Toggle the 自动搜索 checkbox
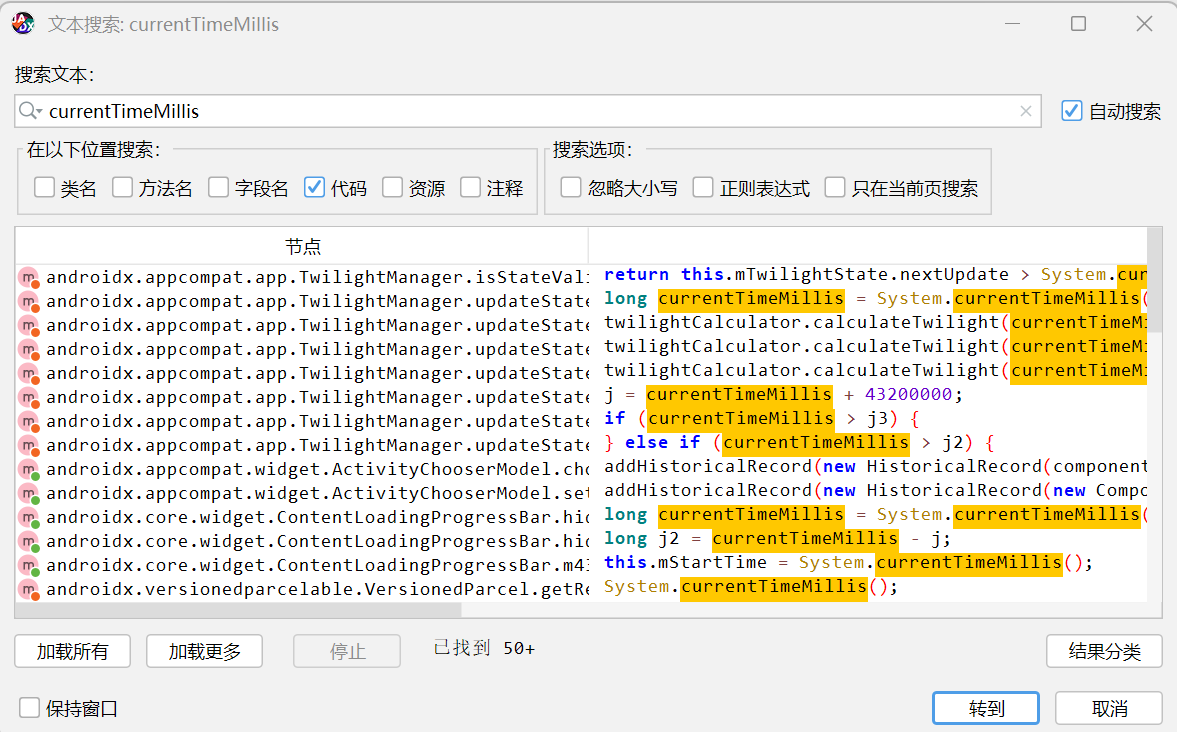Viewport: 1177px width, 732px height. (x=1072, y=111)
